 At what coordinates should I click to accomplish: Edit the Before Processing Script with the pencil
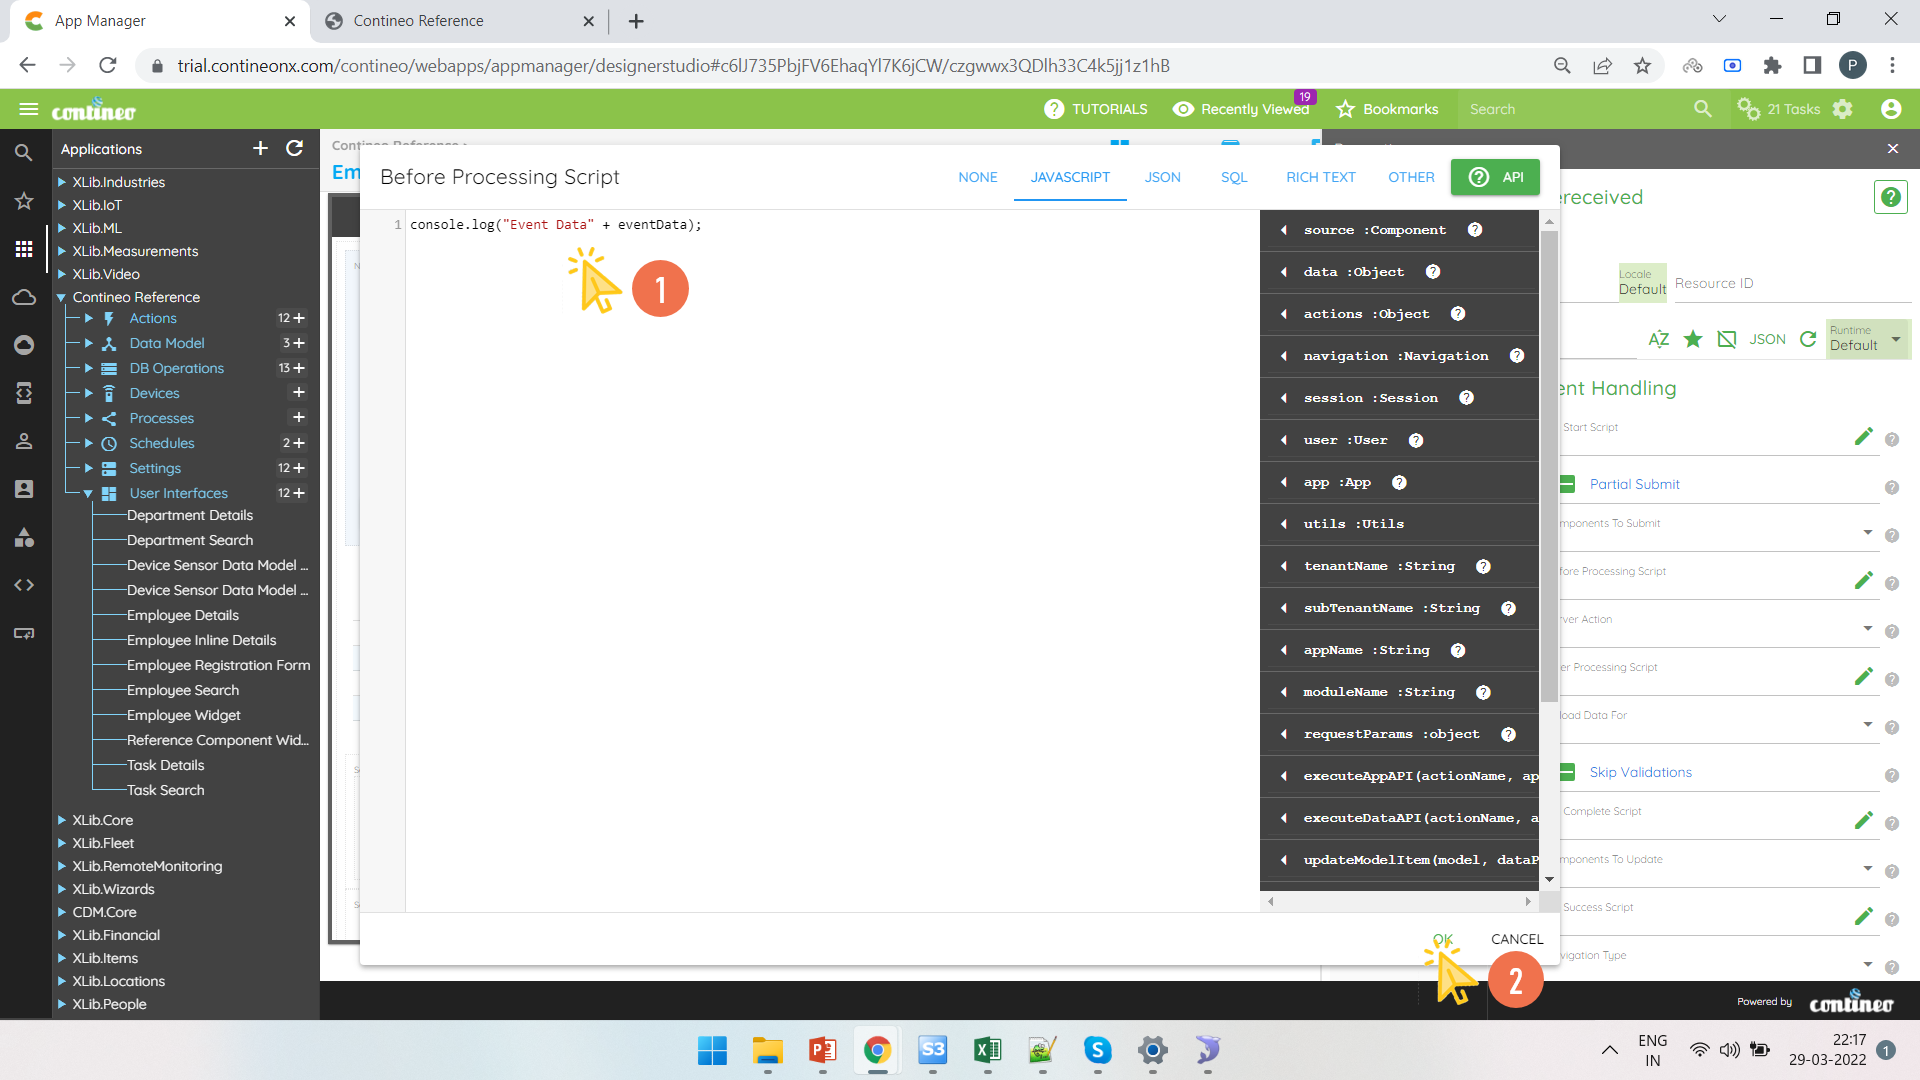click(x=1863, y=581)
